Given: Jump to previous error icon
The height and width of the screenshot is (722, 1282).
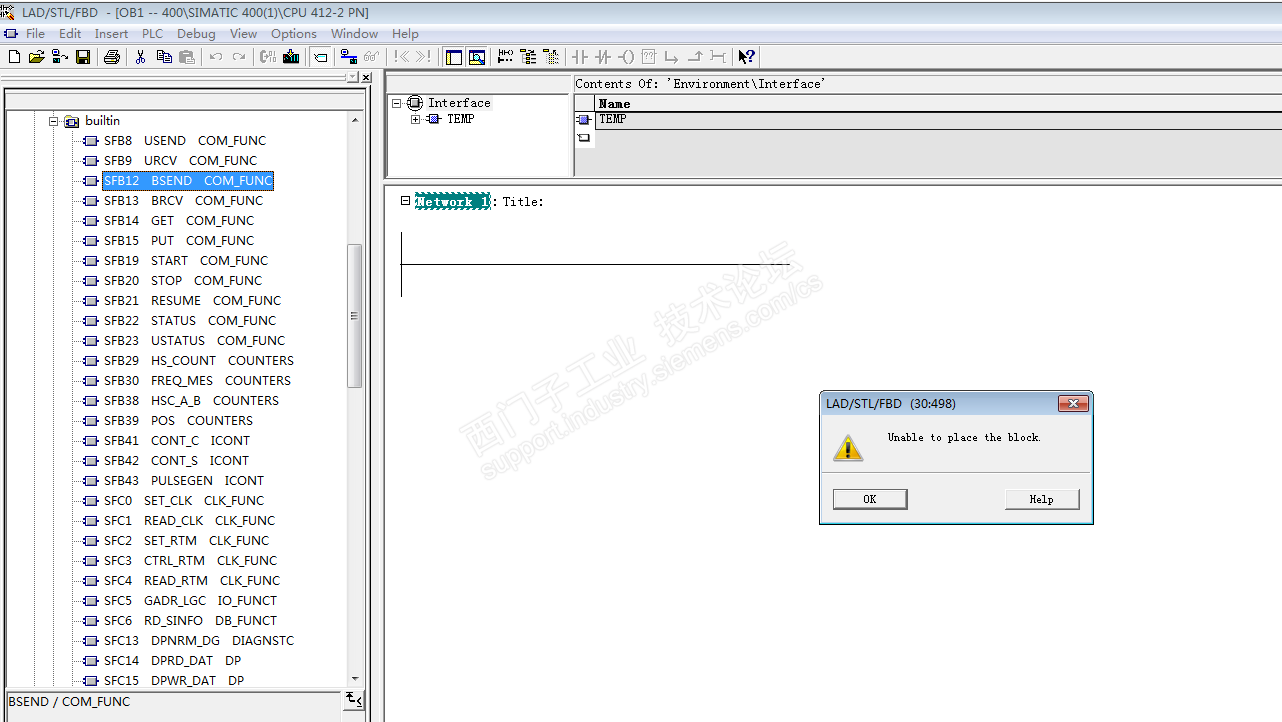Looking at the screenshot, I should pyautogui.click(x=401, y=57).
